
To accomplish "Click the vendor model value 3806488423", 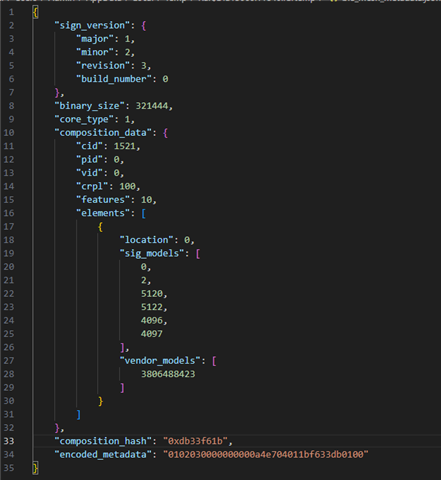I will [168, 374].
